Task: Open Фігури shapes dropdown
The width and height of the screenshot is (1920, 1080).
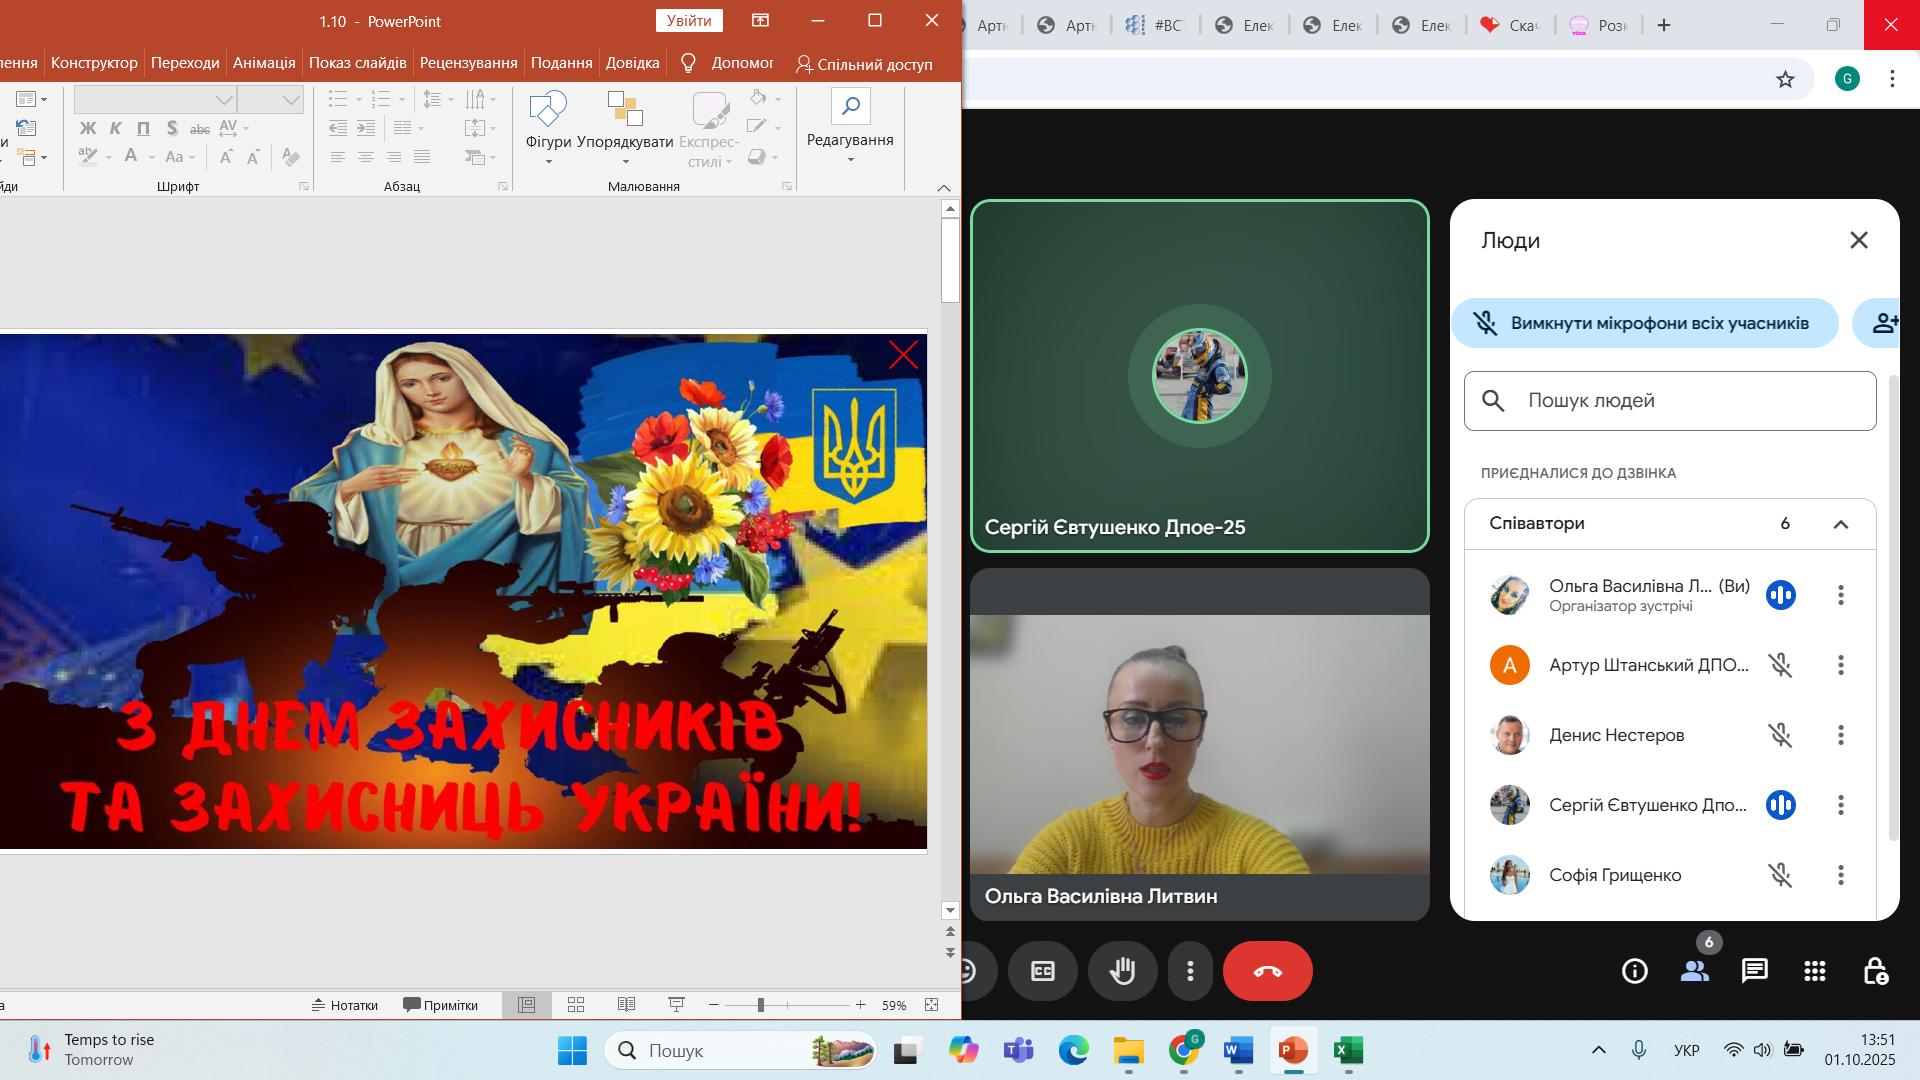Action: coord(548,130)
